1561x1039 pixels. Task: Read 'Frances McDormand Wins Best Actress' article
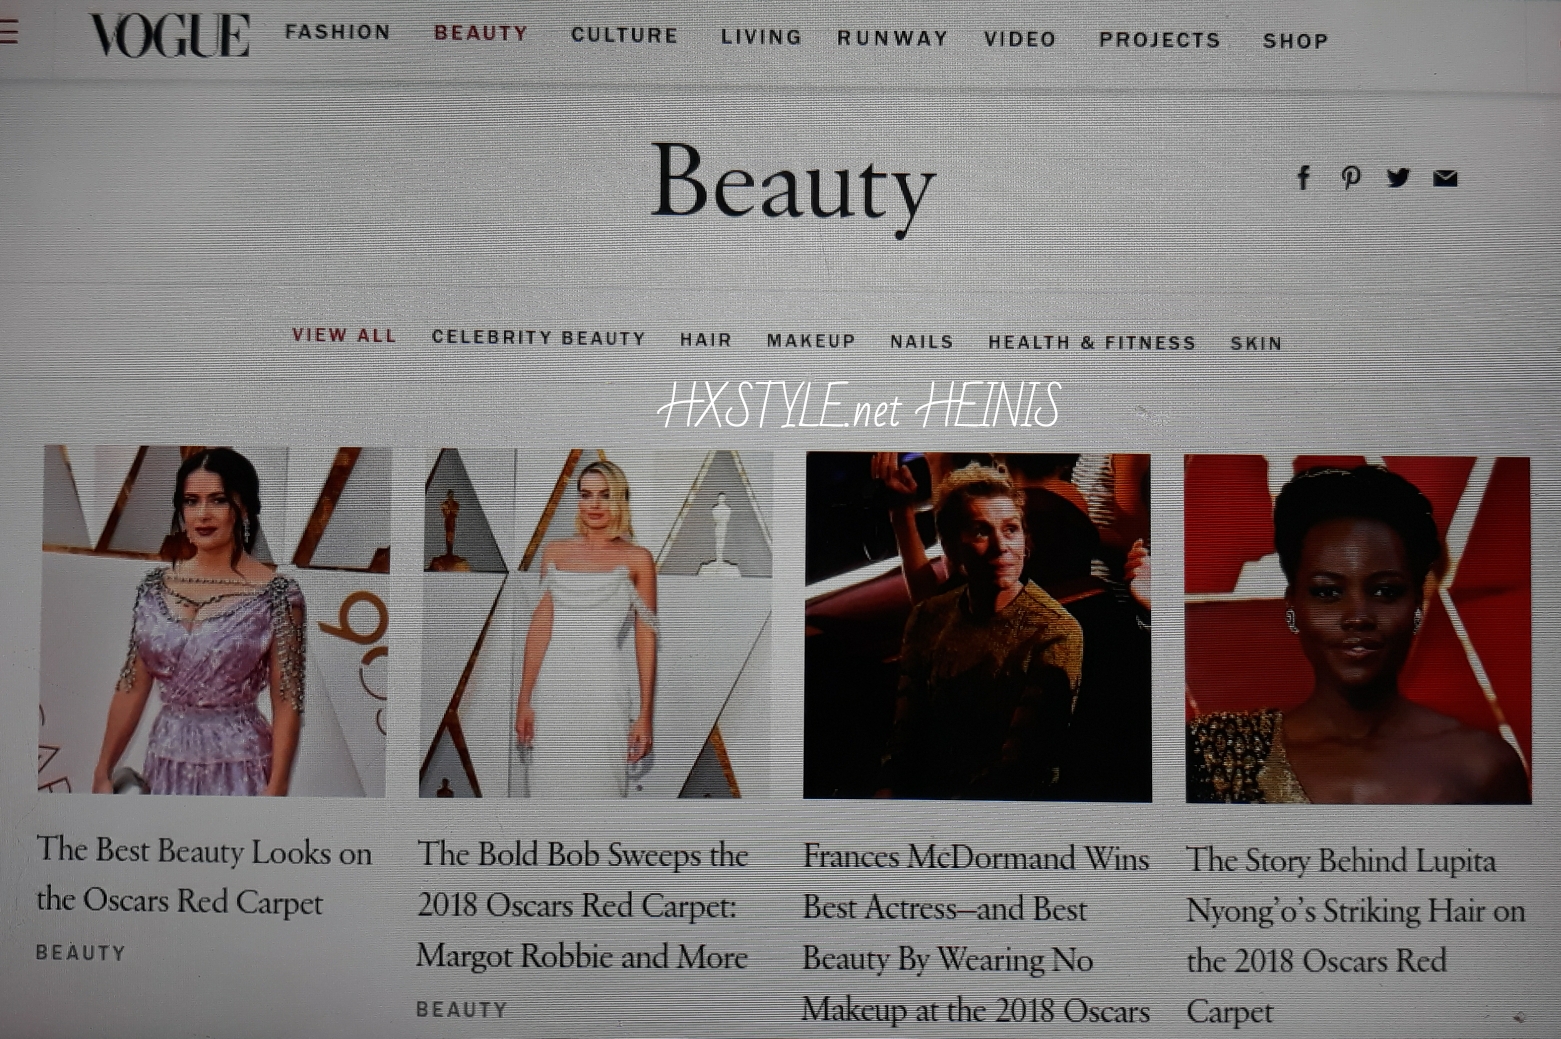pyautogui.click(x=976, y=934)
